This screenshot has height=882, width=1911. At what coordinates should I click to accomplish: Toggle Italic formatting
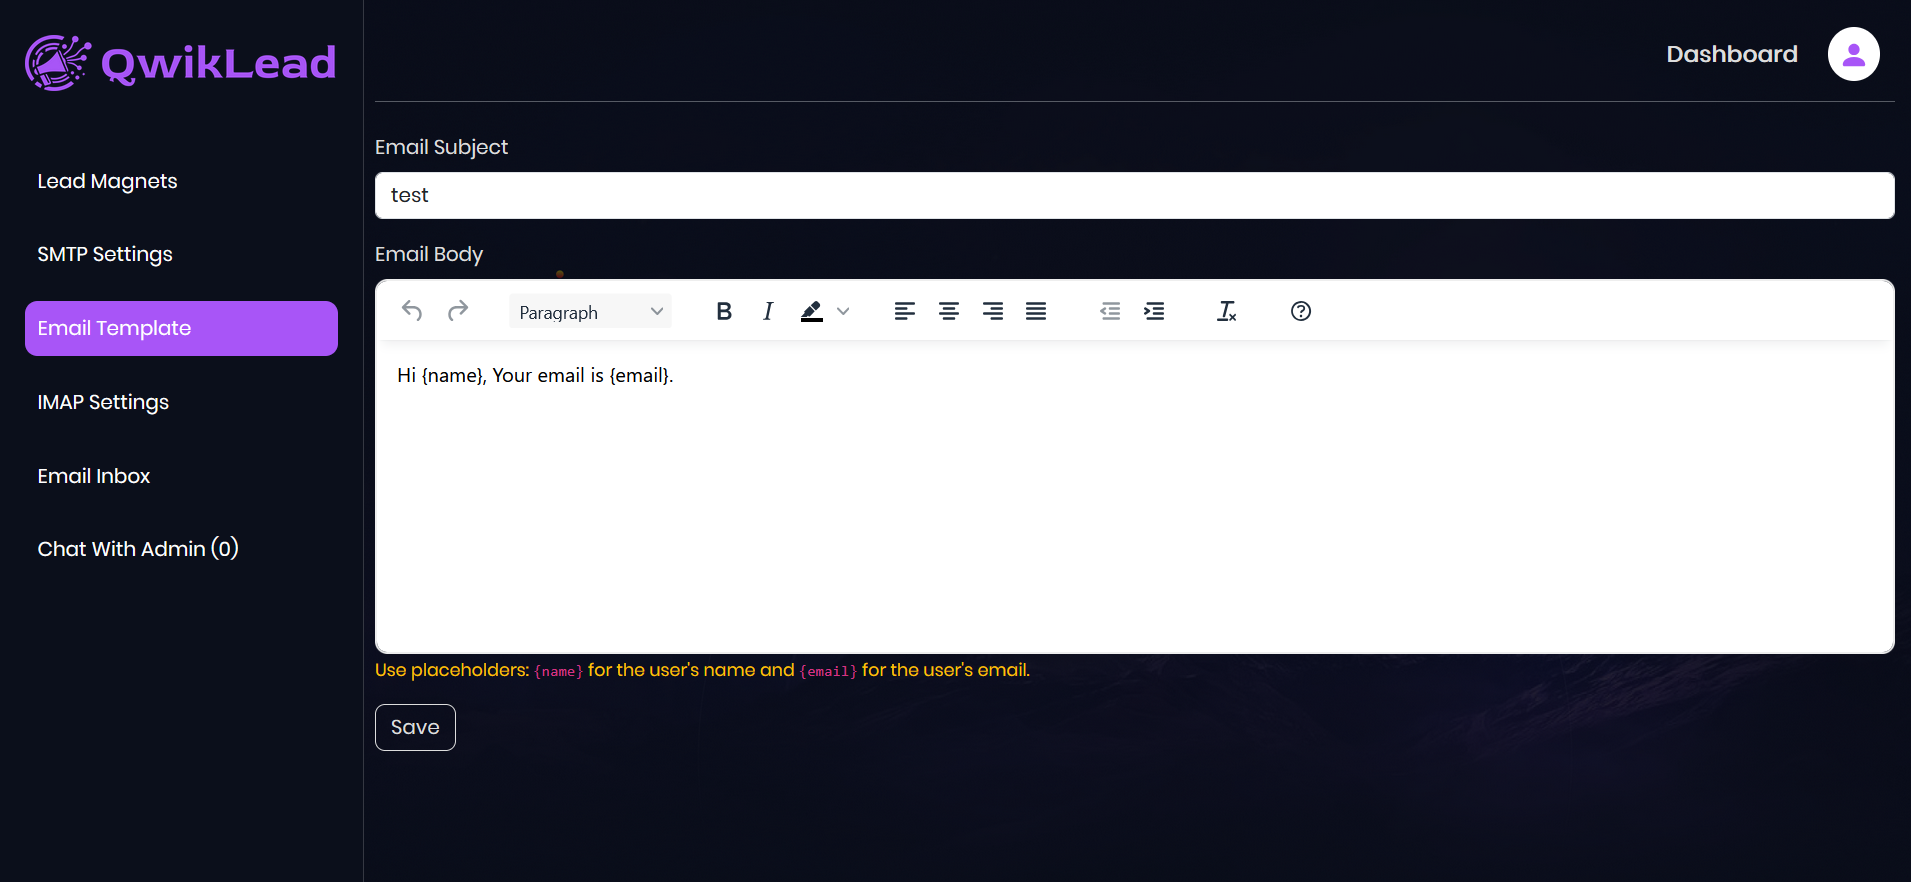tap(768, 311)
